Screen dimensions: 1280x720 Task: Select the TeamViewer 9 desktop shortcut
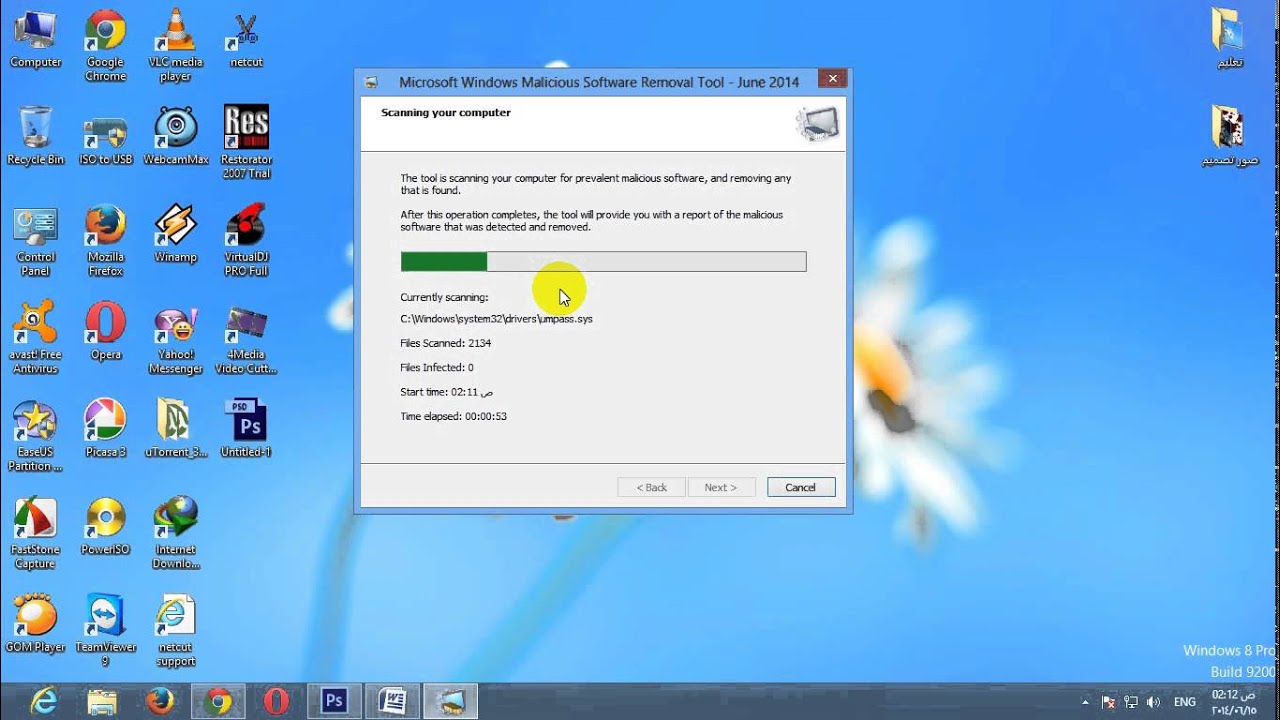[105, 630]
